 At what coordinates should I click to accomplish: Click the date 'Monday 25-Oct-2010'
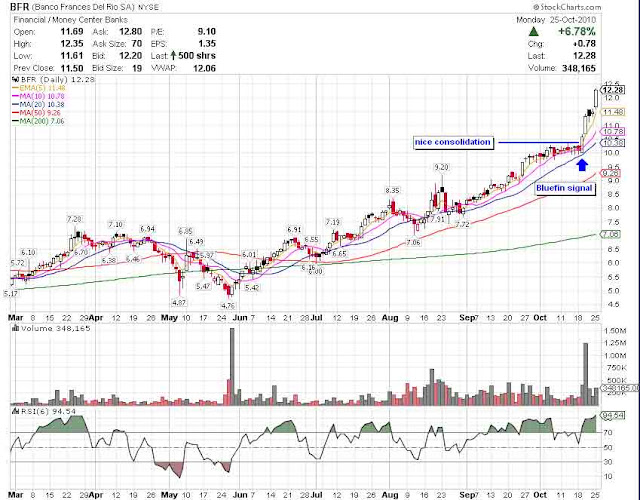click(556, 20)
